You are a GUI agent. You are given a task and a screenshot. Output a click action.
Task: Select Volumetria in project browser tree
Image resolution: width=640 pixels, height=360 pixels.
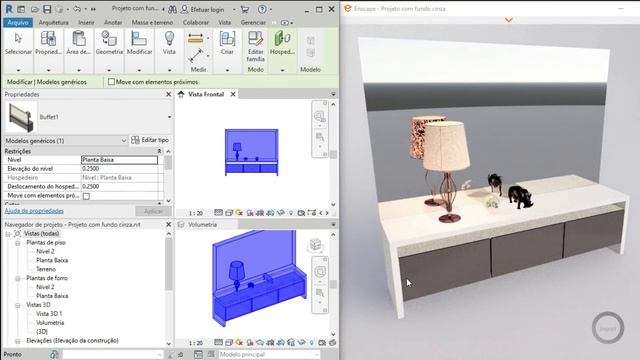(x=50, y=323)
